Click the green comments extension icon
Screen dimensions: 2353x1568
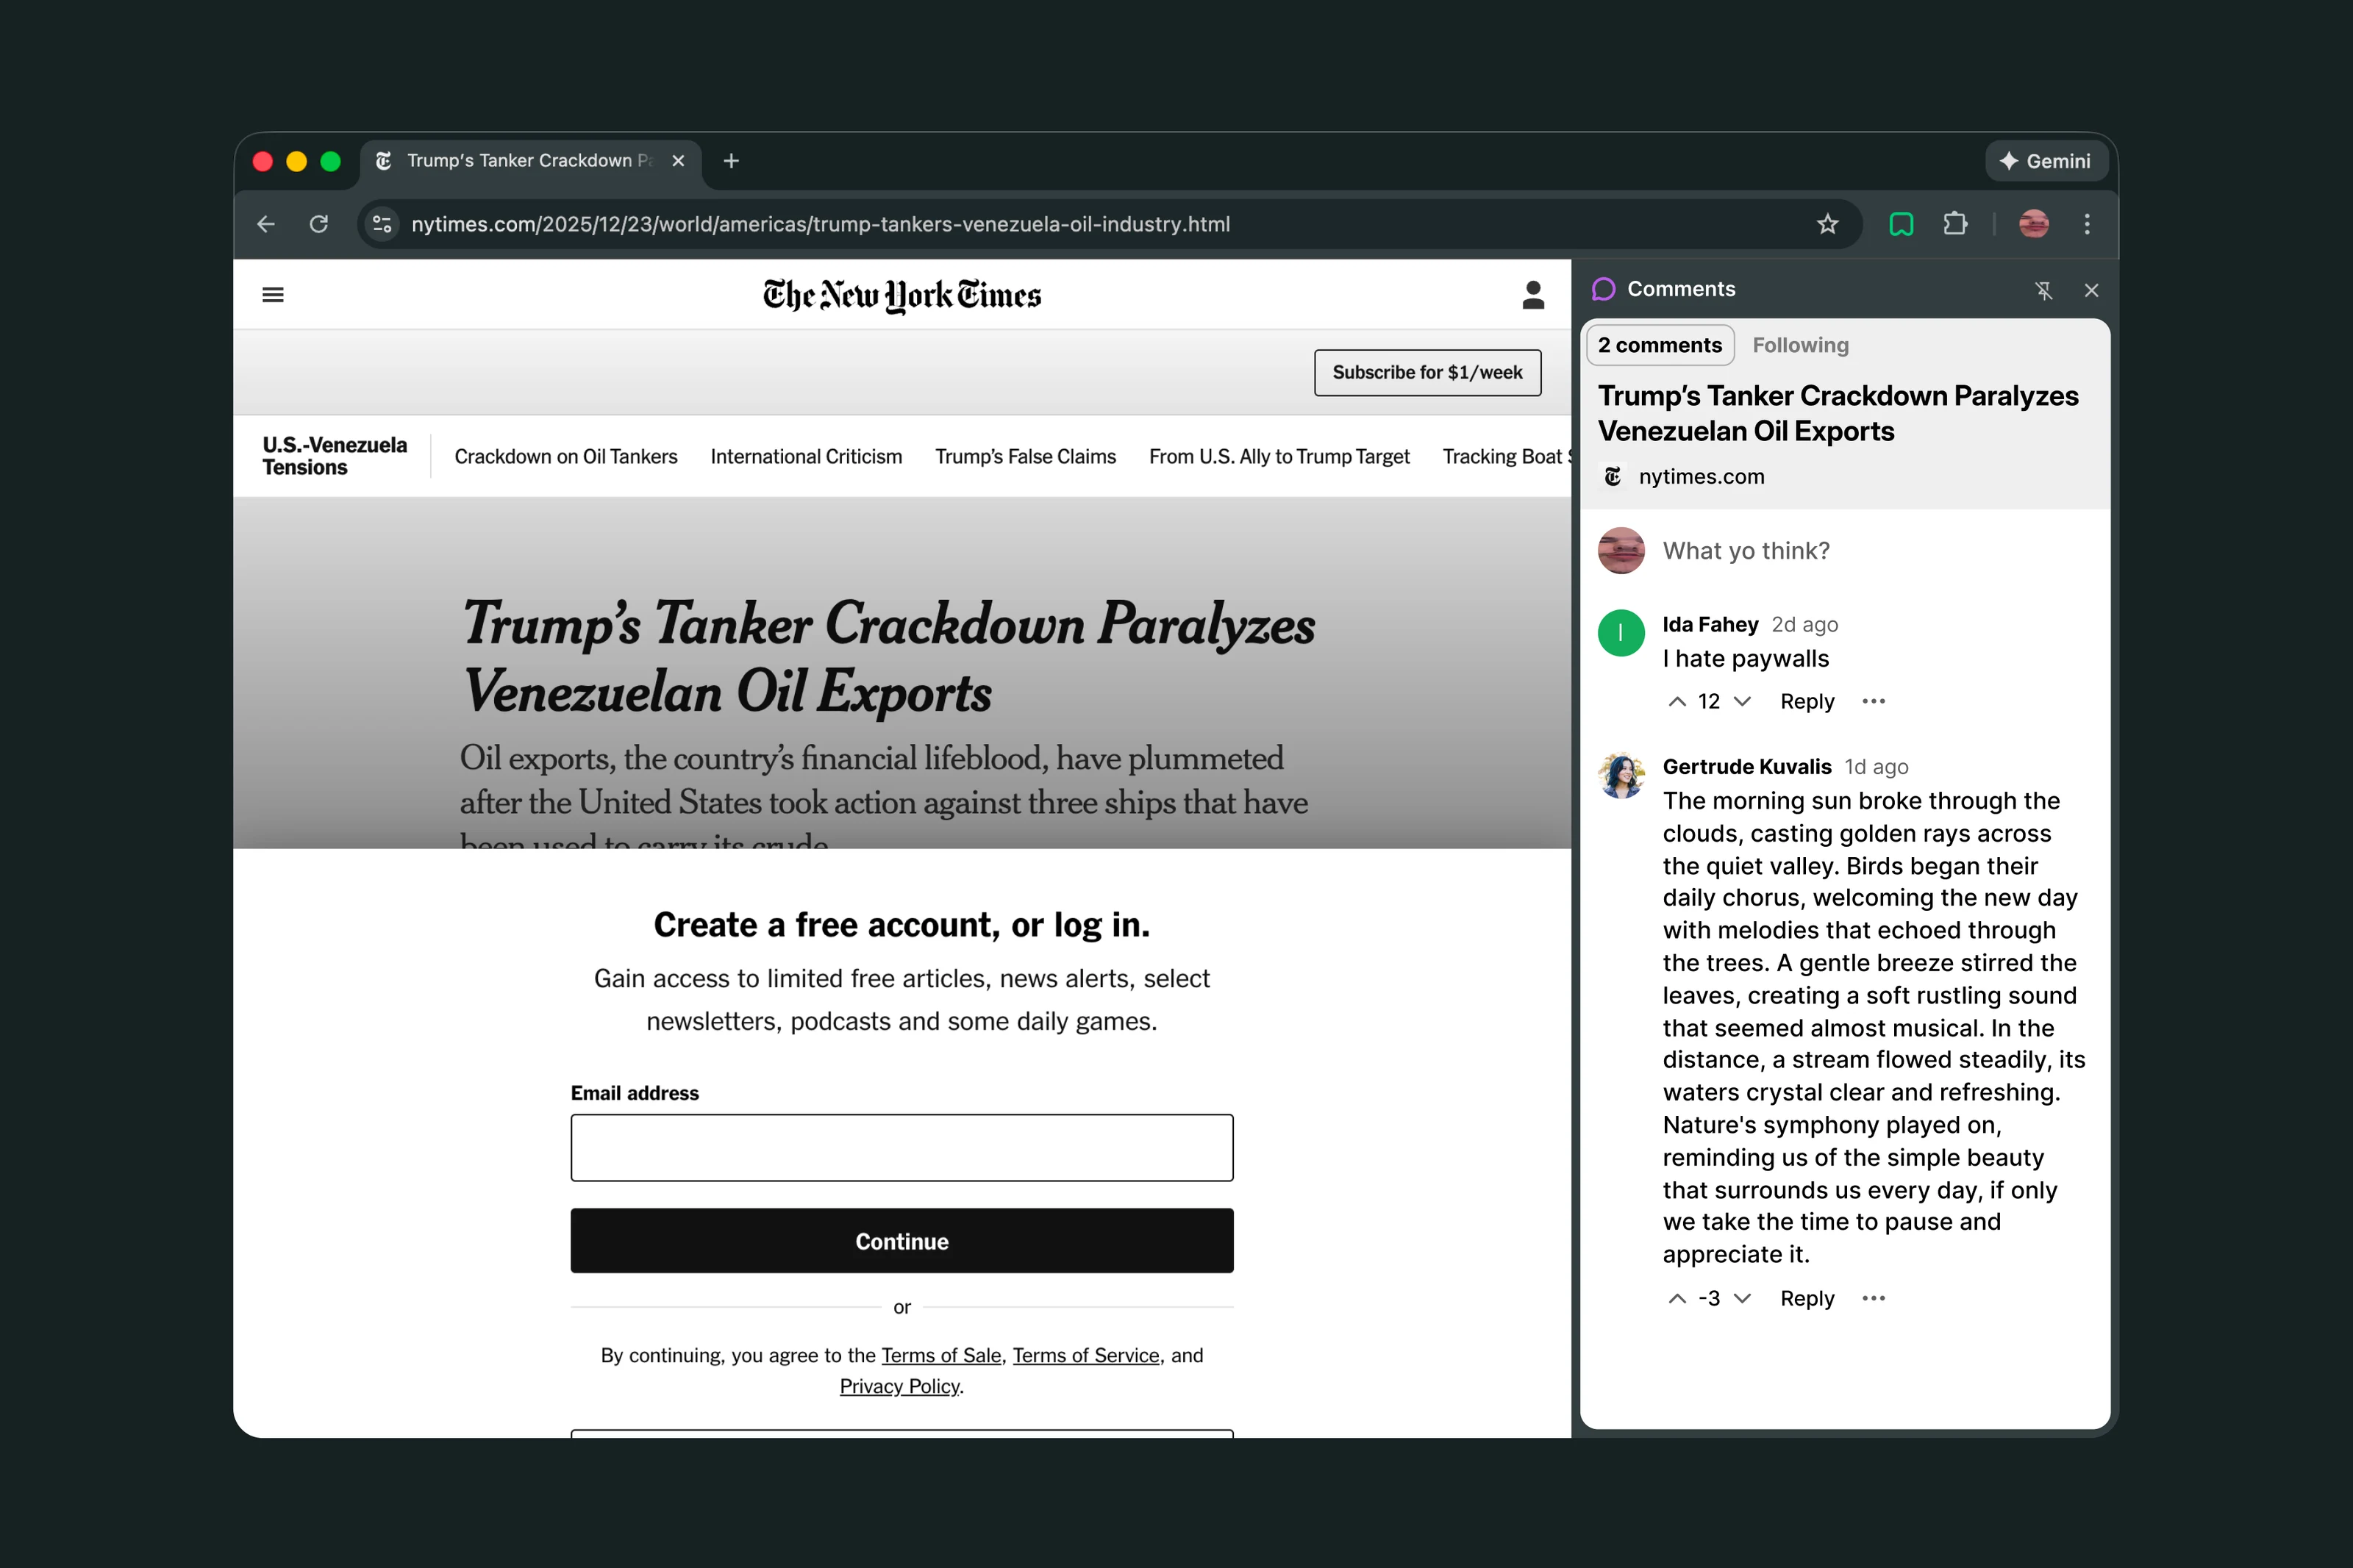(x=1901, y=224)
